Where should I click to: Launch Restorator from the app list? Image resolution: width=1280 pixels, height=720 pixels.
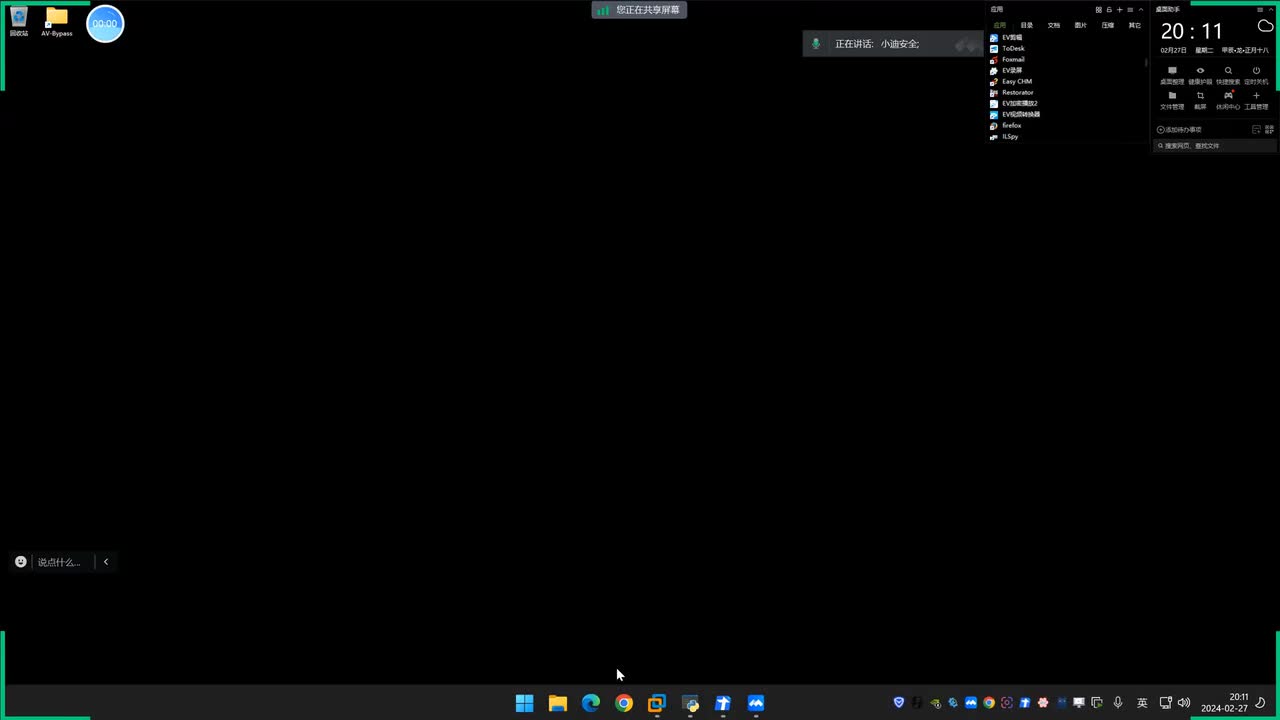[x=1011, y=92]
